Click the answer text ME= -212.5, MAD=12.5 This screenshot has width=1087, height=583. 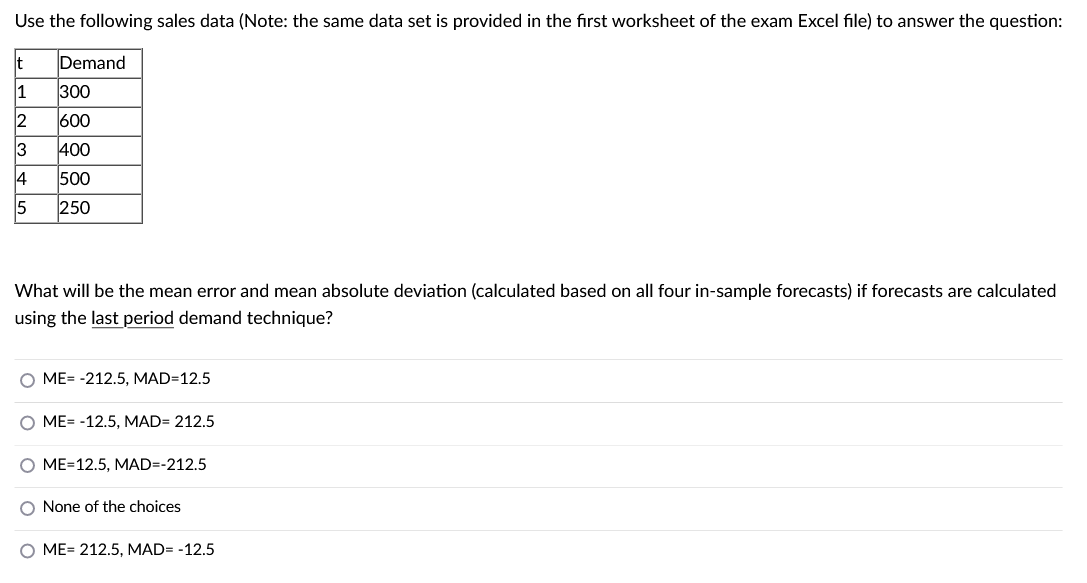coord(126,379)
